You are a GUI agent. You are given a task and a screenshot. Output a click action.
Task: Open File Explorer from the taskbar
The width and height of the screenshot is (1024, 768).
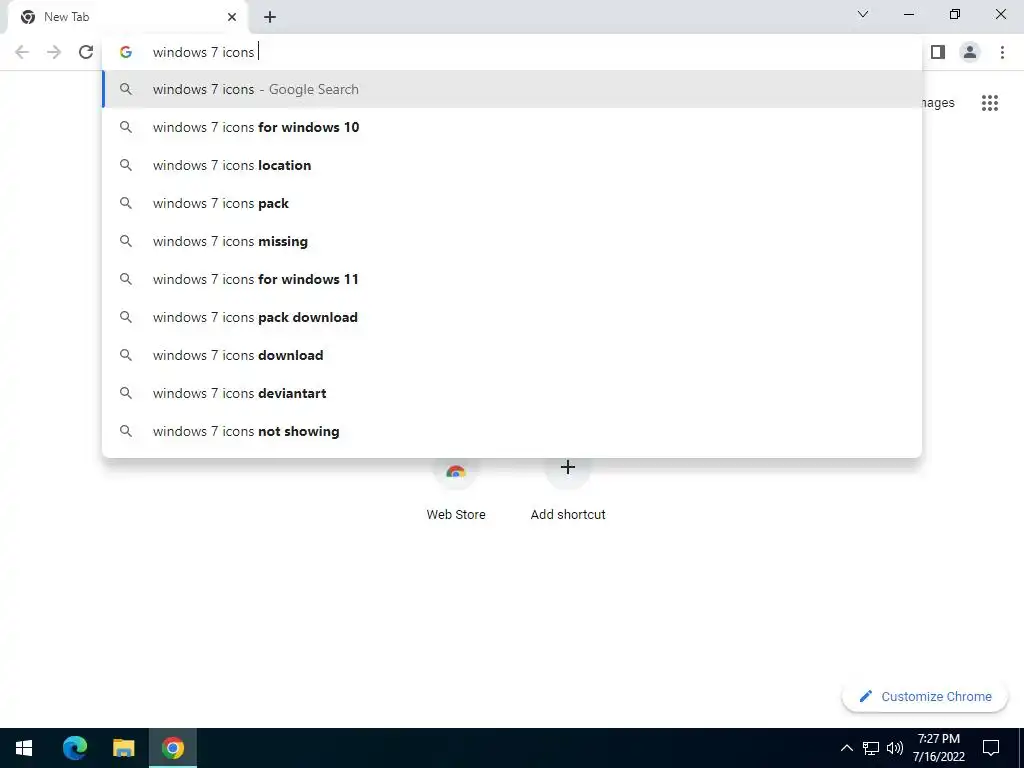tap(123, 748)
